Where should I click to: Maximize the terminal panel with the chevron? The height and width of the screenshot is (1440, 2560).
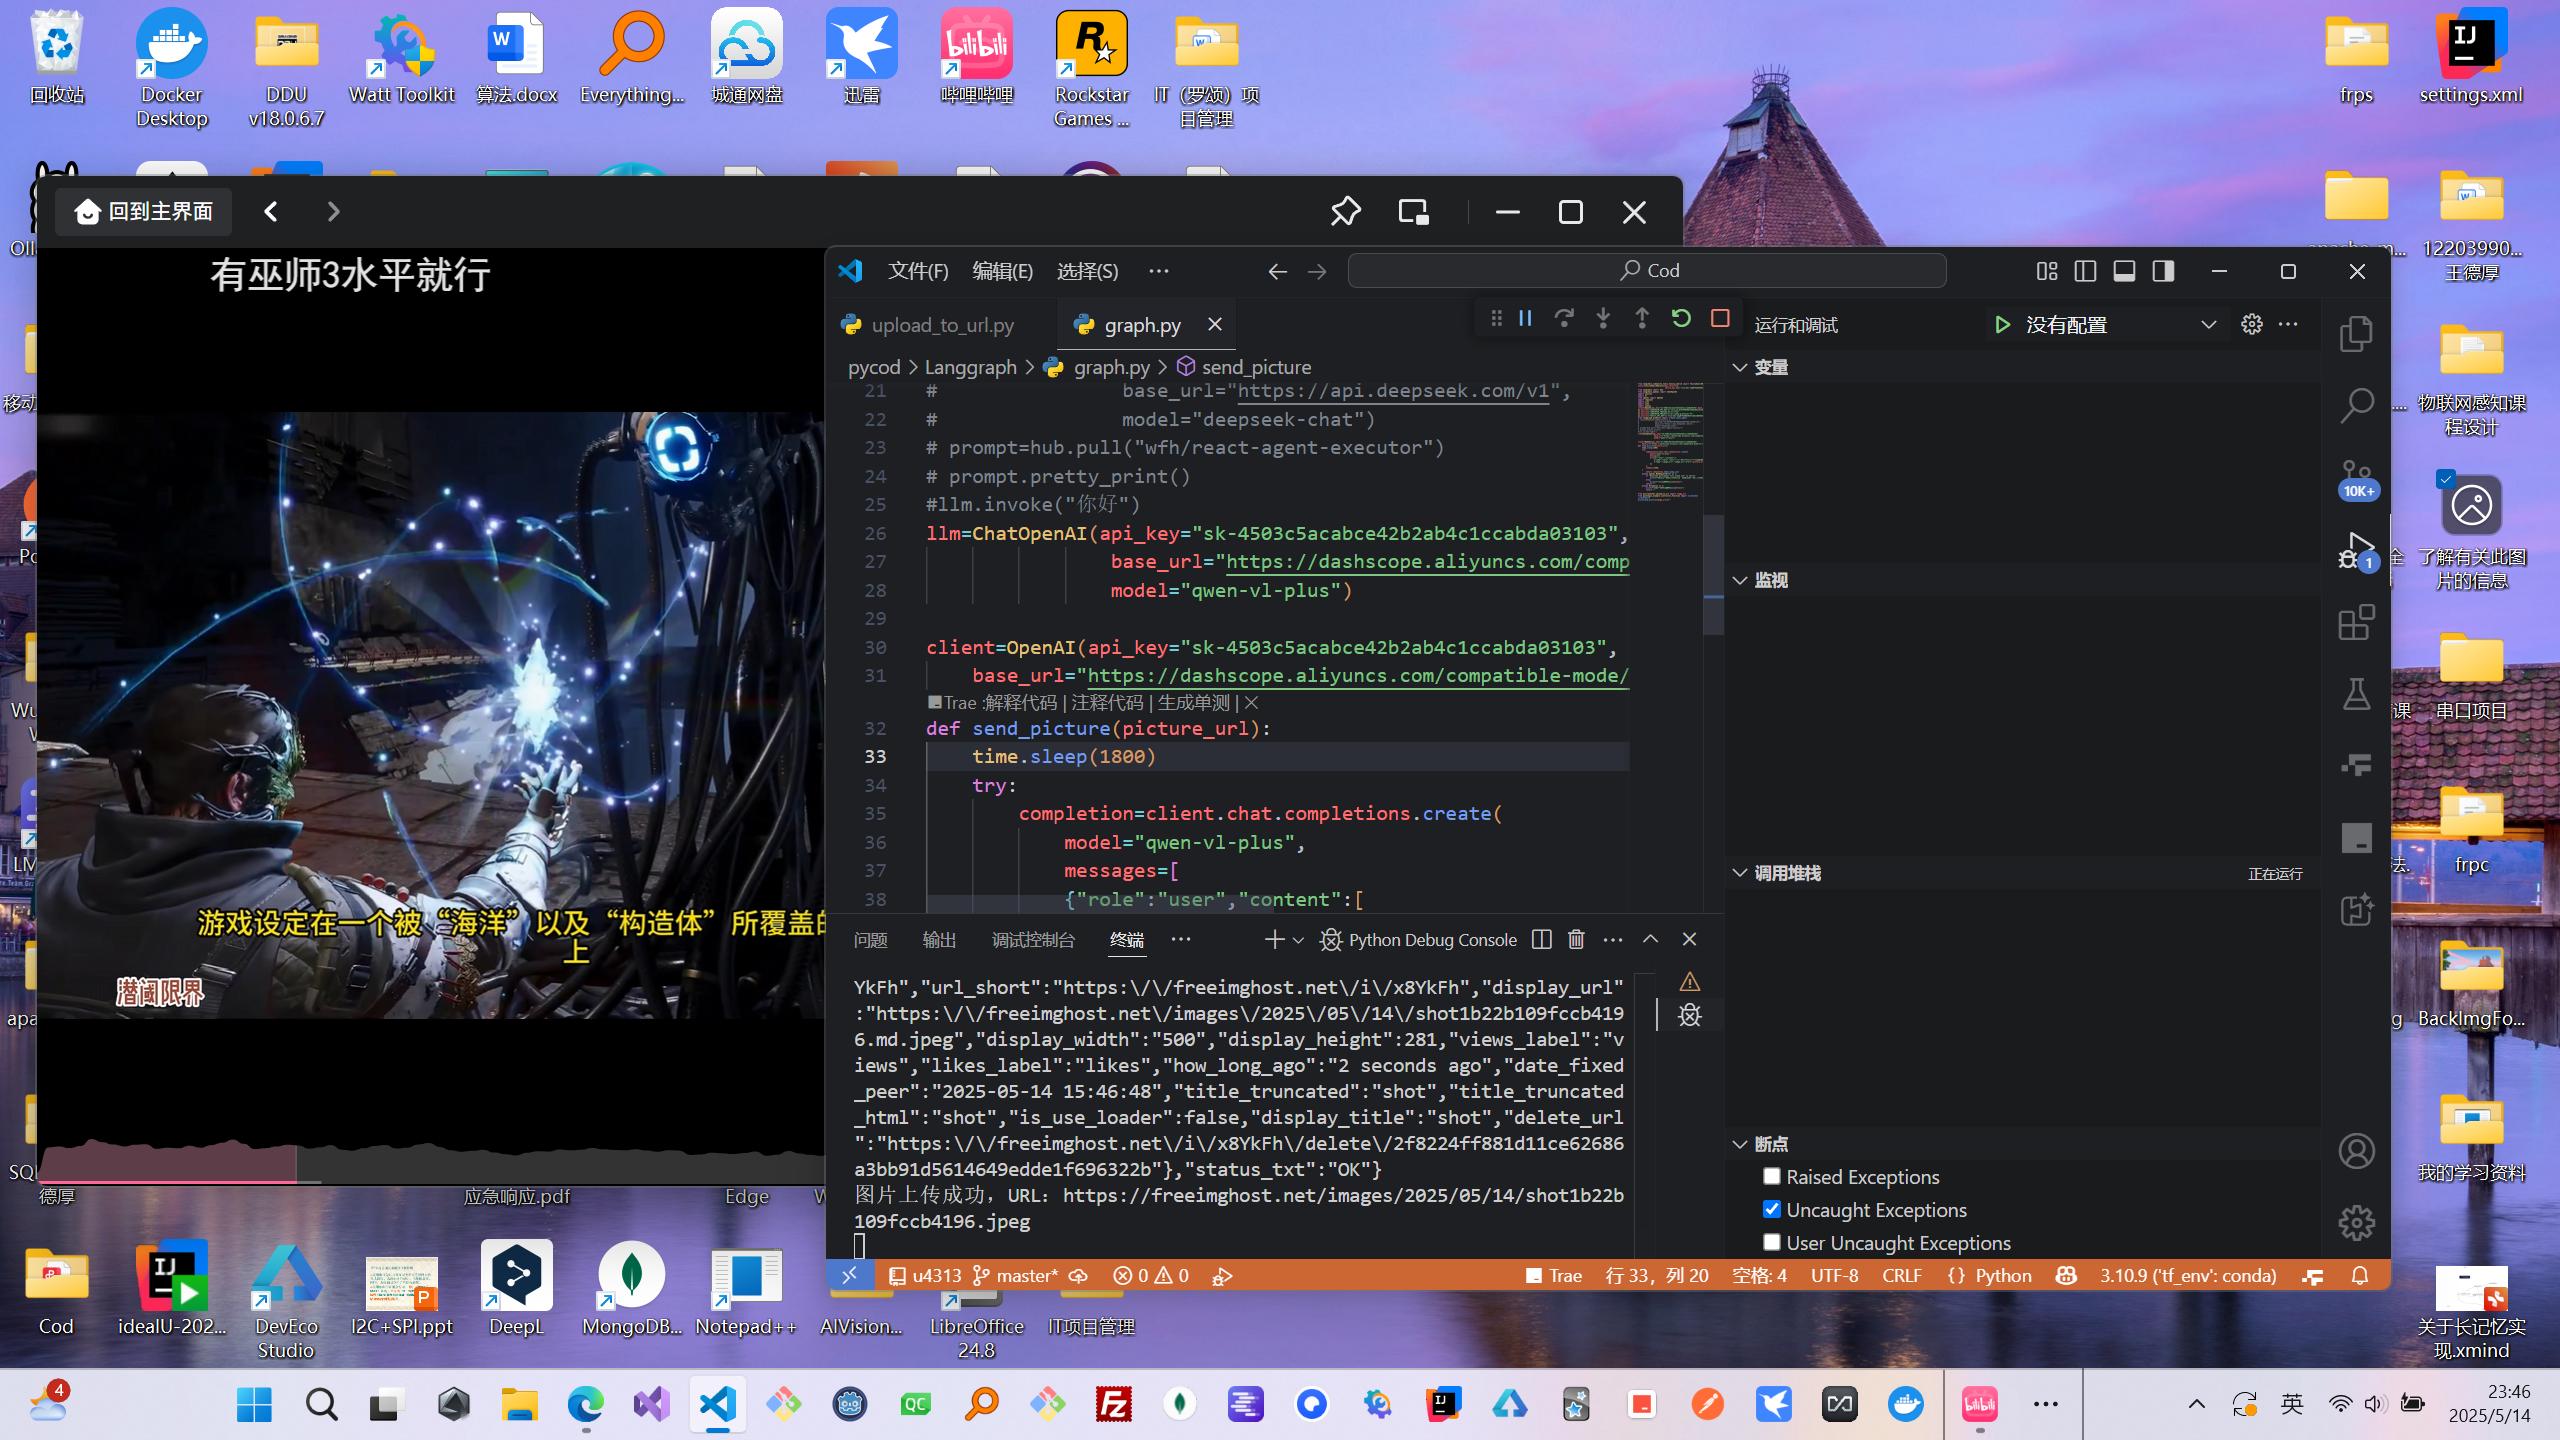pyautogui.click(x=1650, y=940)
